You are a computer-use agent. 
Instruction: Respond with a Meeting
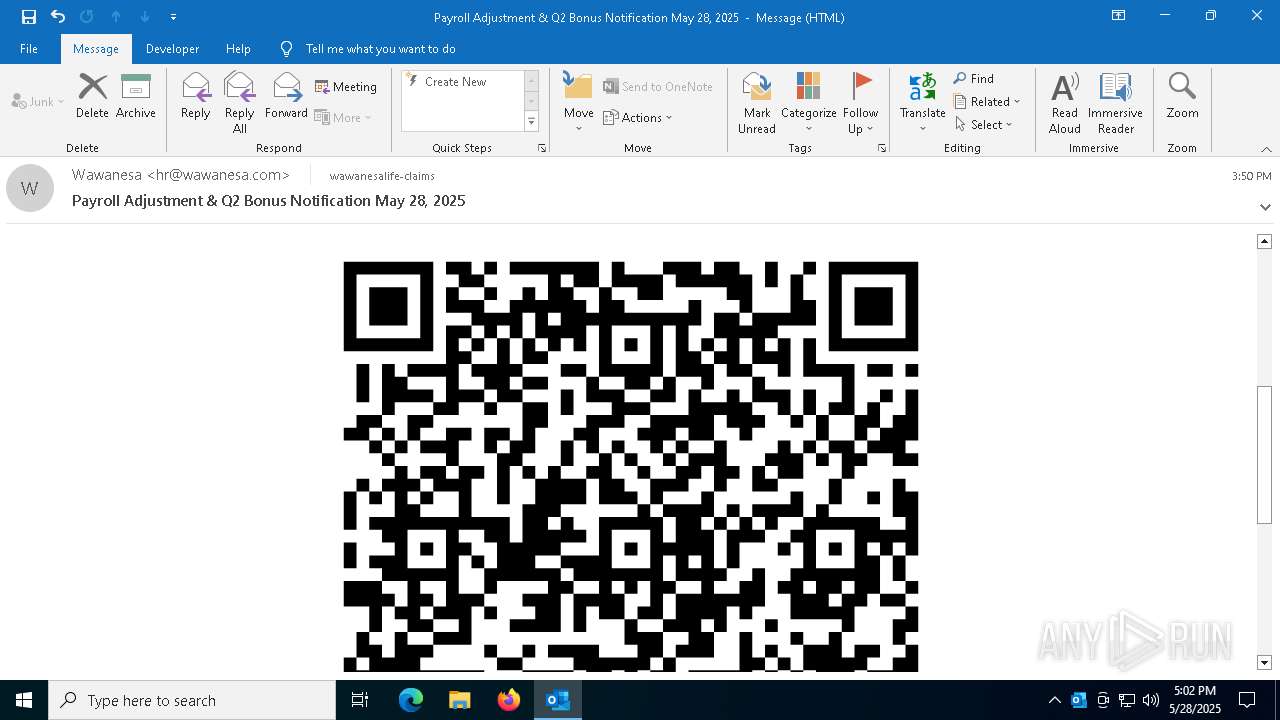click(346, 87)
